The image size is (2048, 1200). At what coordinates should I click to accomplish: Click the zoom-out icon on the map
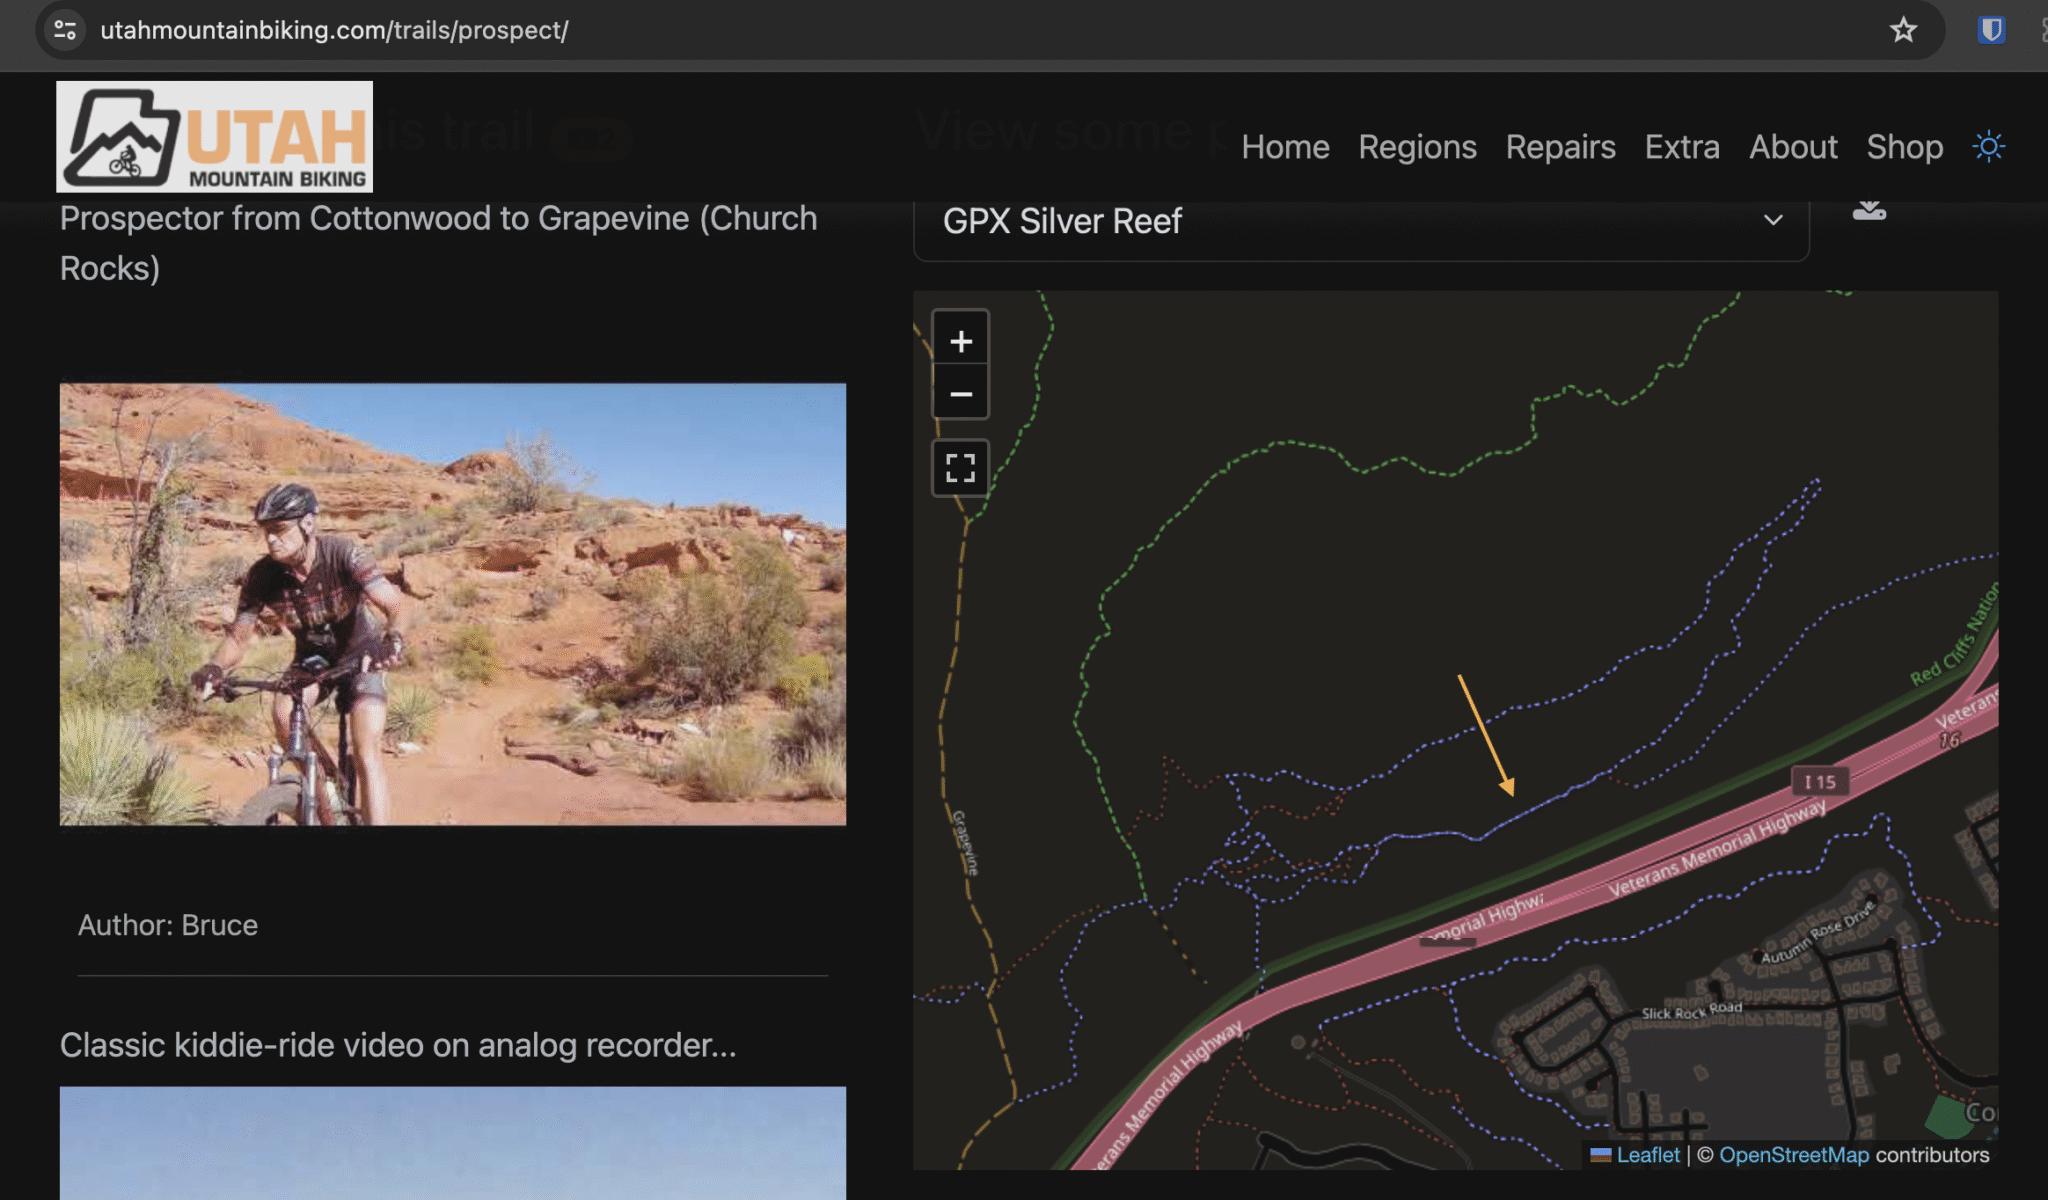pos(959,392)
